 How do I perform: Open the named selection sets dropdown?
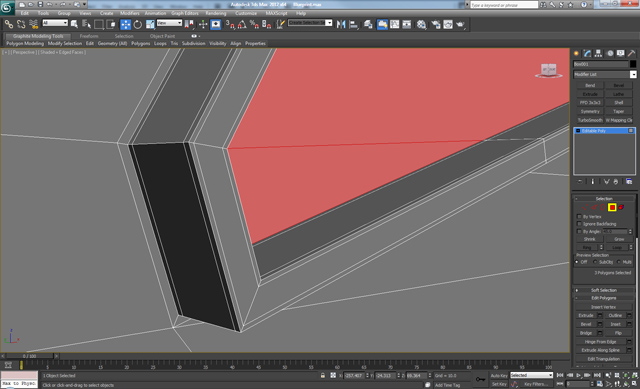(310, 23)
